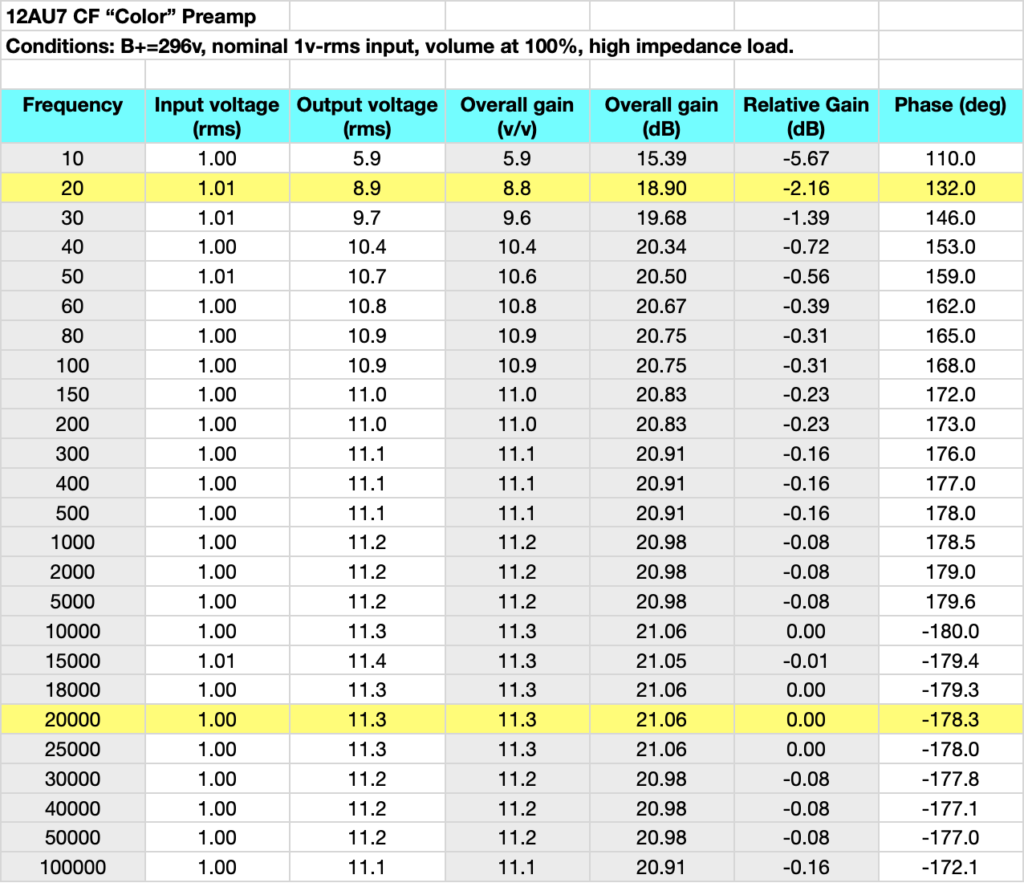
Task: Click output voltage 11.4 cell
Action: pyautogui.click(x=367, y=660)
